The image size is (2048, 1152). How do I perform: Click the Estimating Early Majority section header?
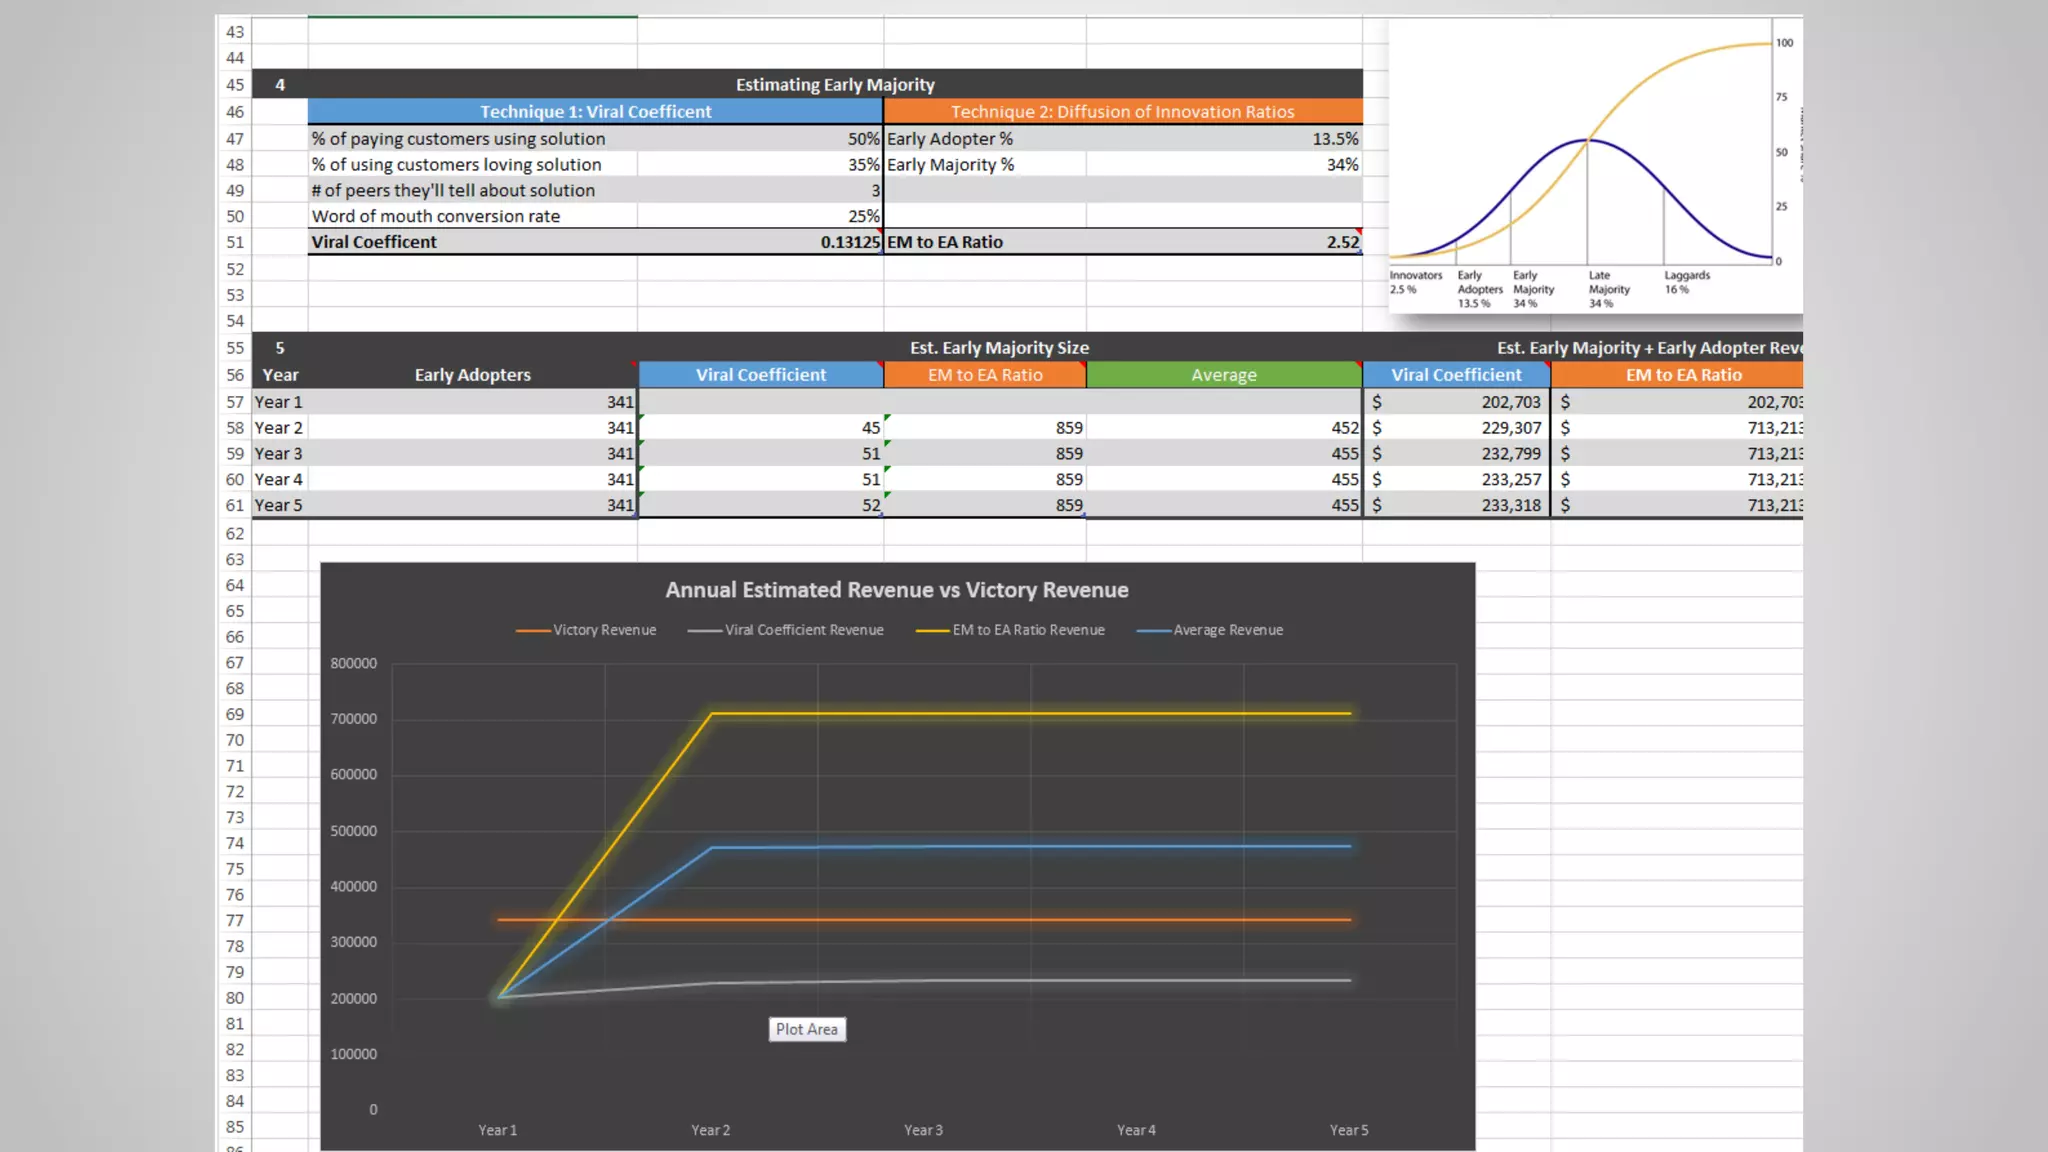pos(834,85)
